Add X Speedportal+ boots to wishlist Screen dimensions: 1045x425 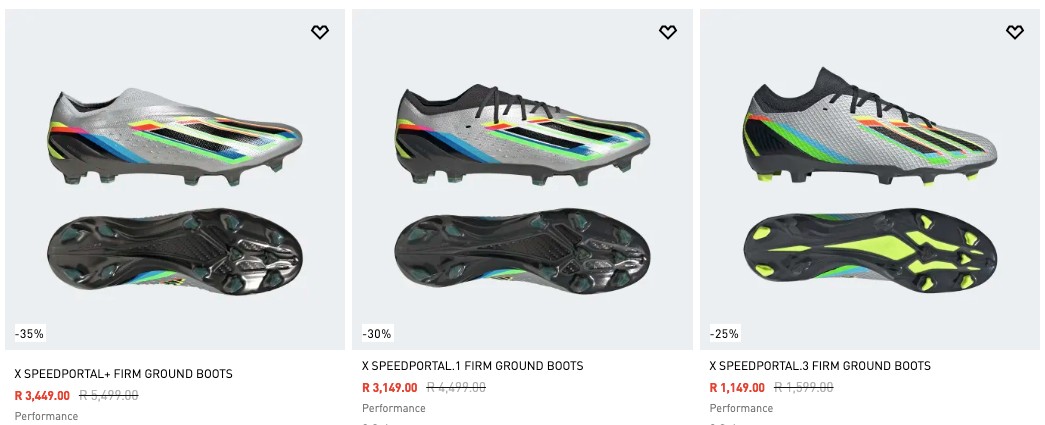point(319,33)
